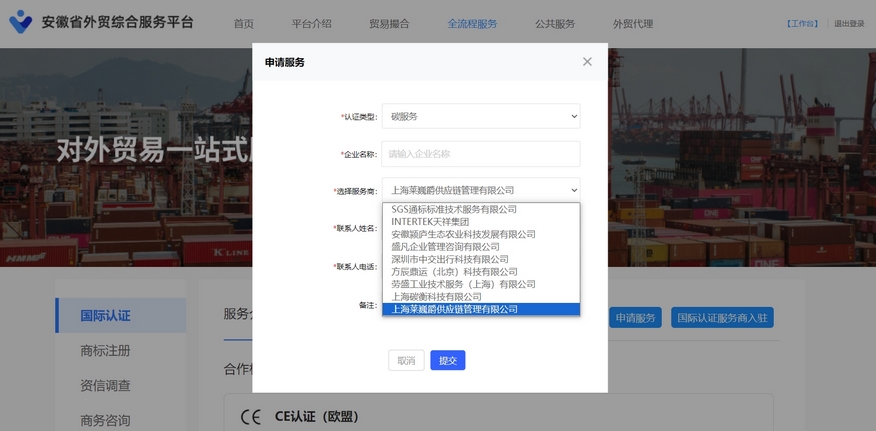Close the 申请服务 dialog
Screen dimensions: 876x431
click(x=587, y=61)
